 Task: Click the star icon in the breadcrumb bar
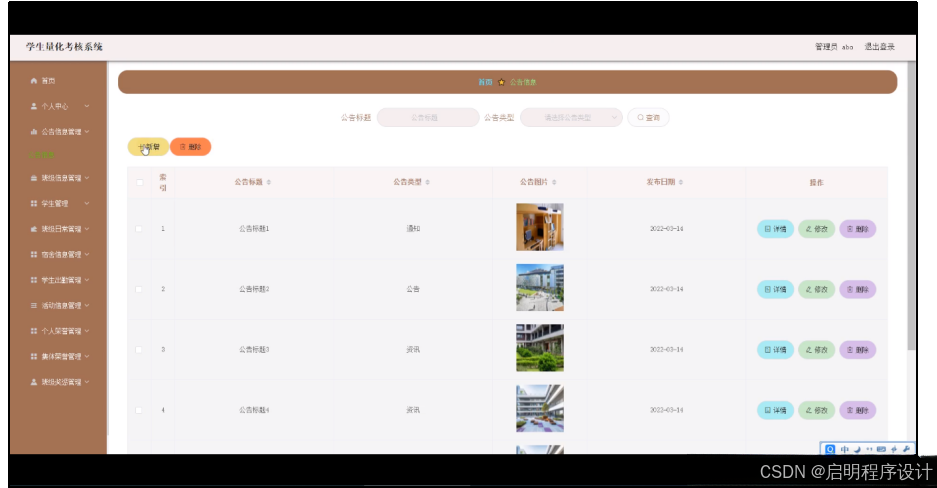[501, 82]
